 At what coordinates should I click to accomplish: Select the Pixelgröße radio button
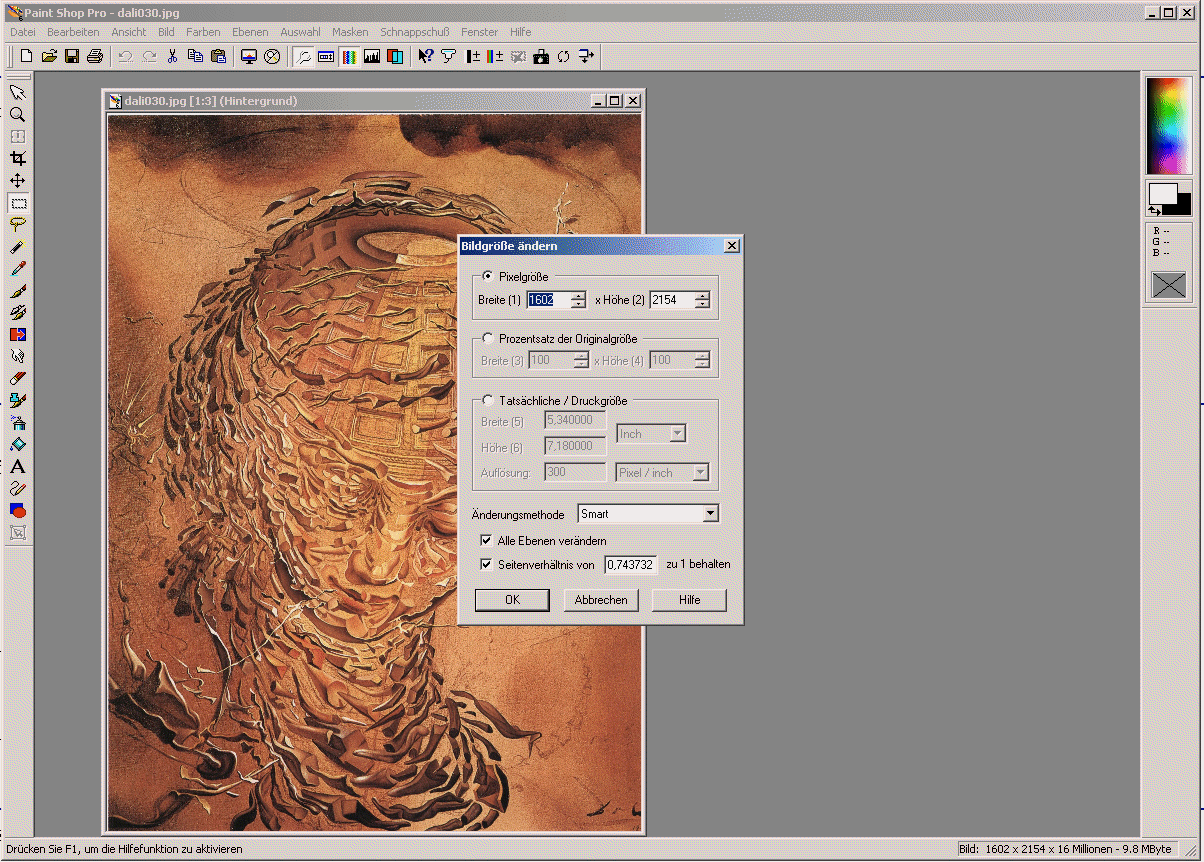pos(488,276)
